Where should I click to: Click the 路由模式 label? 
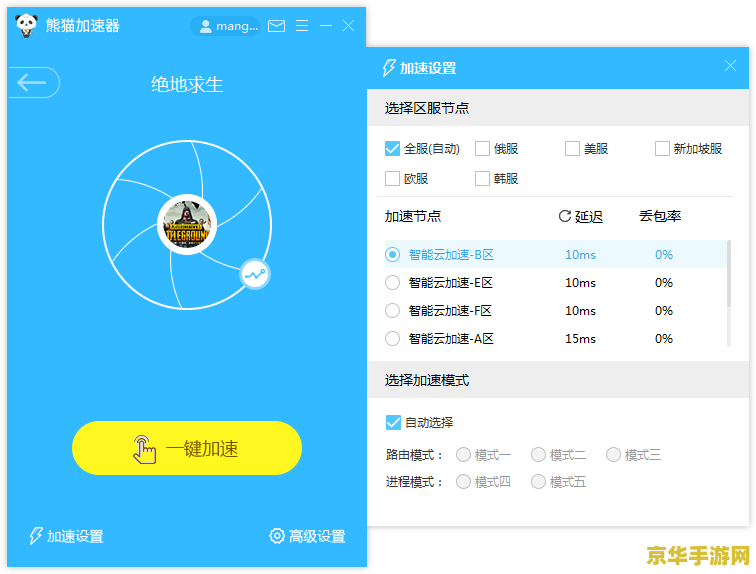pyautogui.click(x=414, y=455)
